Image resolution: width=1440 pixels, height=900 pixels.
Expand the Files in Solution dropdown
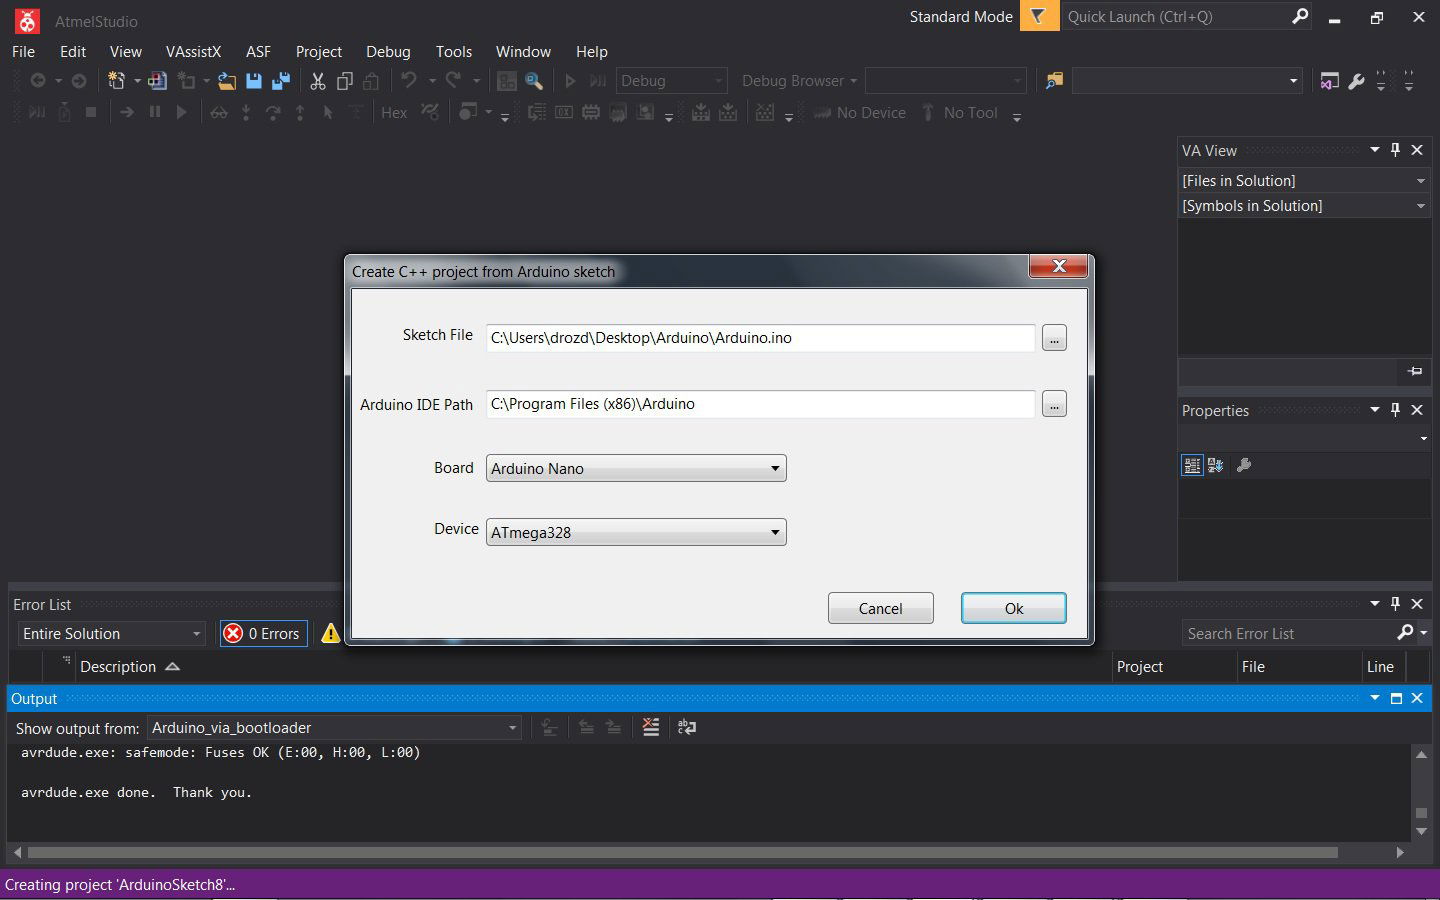click(1304, 180)
